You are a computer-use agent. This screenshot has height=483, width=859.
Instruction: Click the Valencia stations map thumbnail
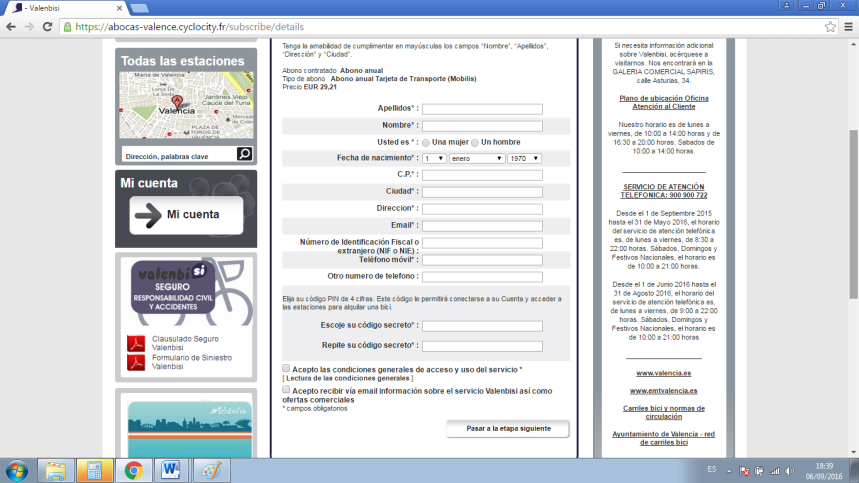pos(186,105)
